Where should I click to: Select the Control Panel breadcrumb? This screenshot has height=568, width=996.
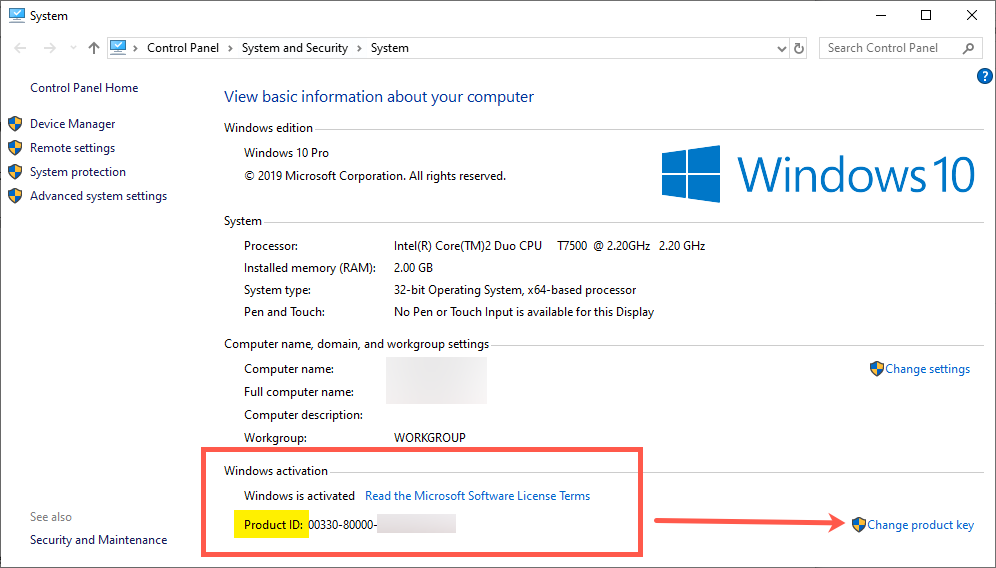coord(185,48)
